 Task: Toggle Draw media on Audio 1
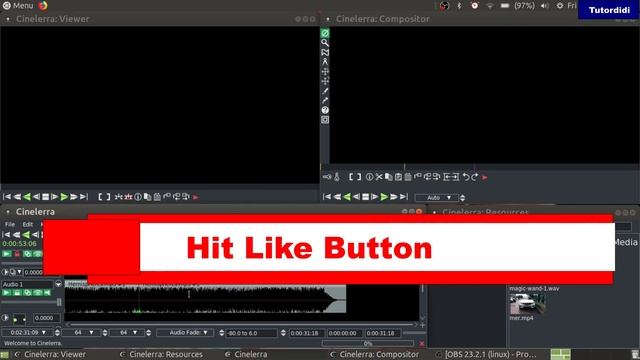[x=38, y=293]
